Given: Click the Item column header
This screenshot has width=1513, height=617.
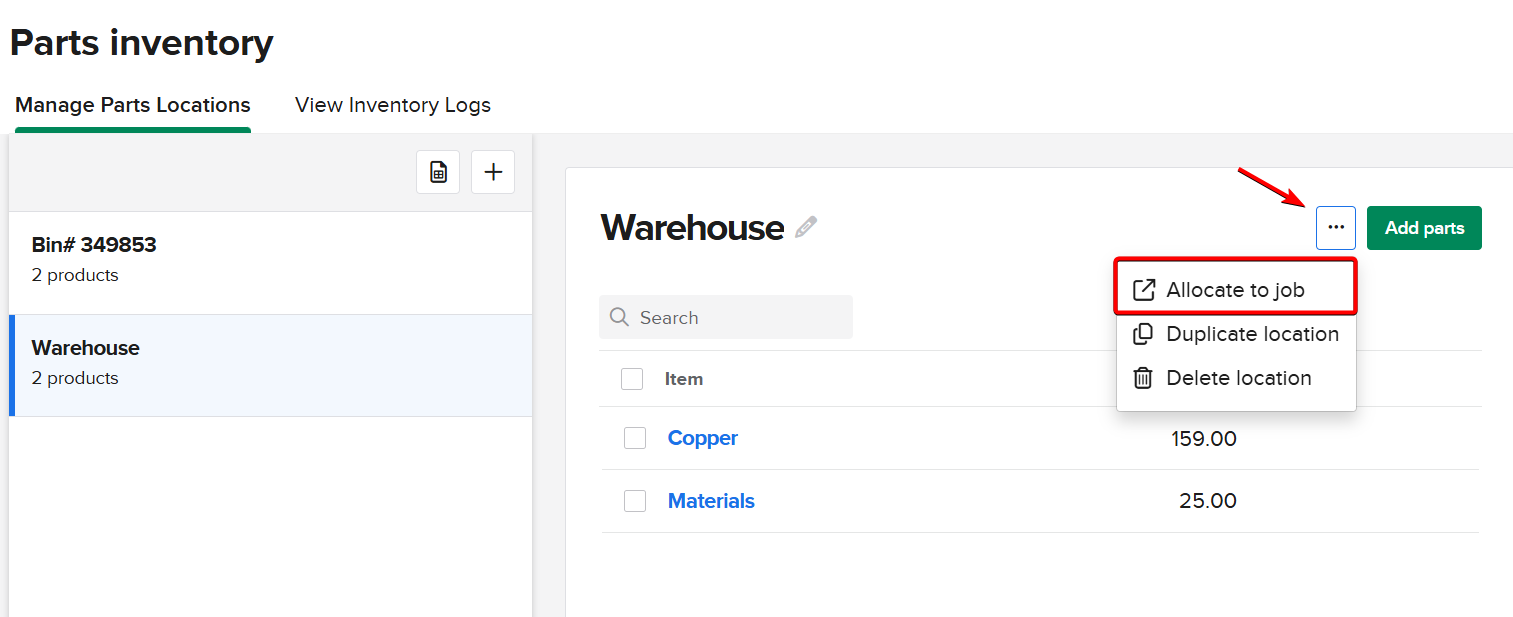Looking at the screenshot, I should [x=684, y=379].
